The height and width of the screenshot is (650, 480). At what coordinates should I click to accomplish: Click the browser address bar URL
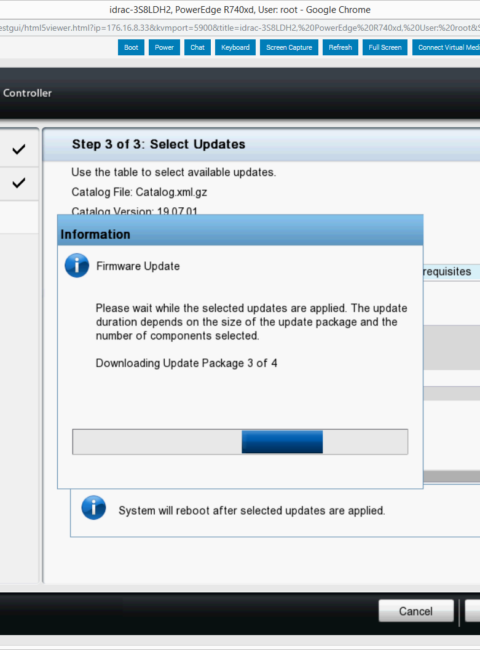point(240,28)
